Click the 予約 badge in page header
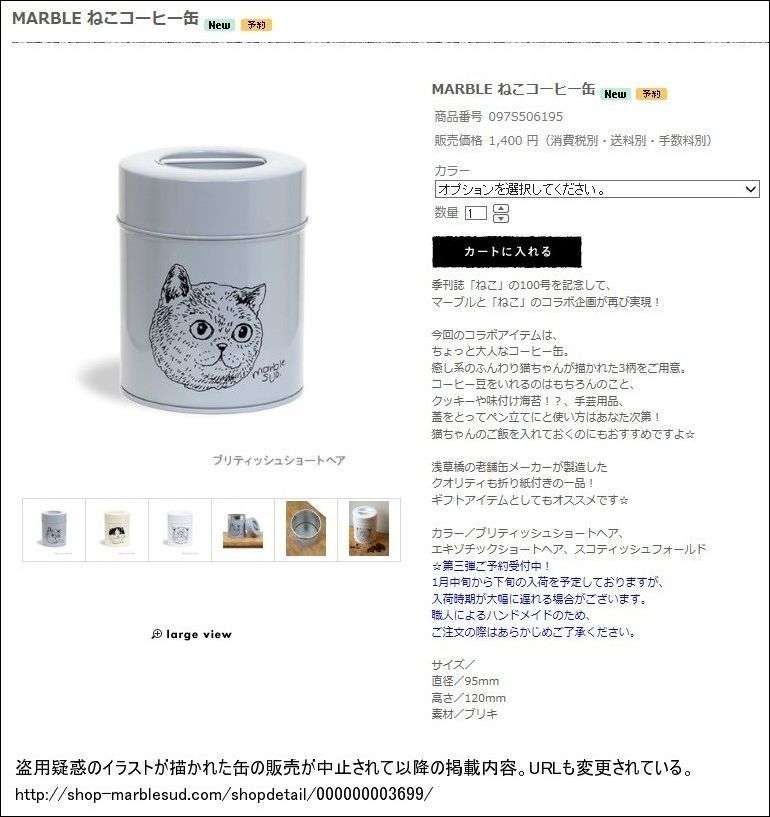 click(x=256, y=24)
